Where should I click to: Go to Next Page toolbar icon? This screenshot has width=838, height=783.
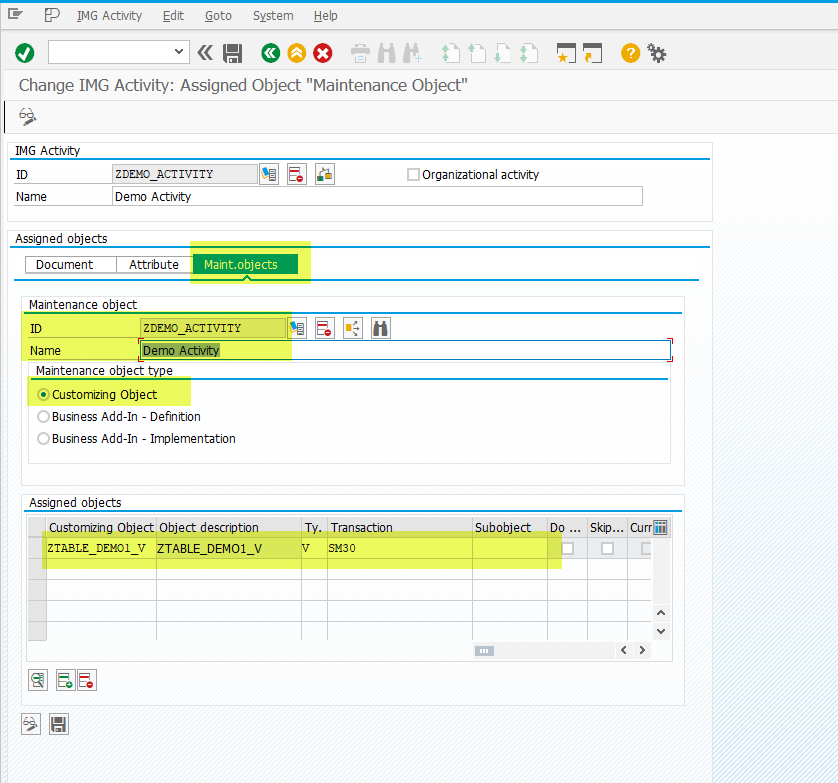pos(503,53)
